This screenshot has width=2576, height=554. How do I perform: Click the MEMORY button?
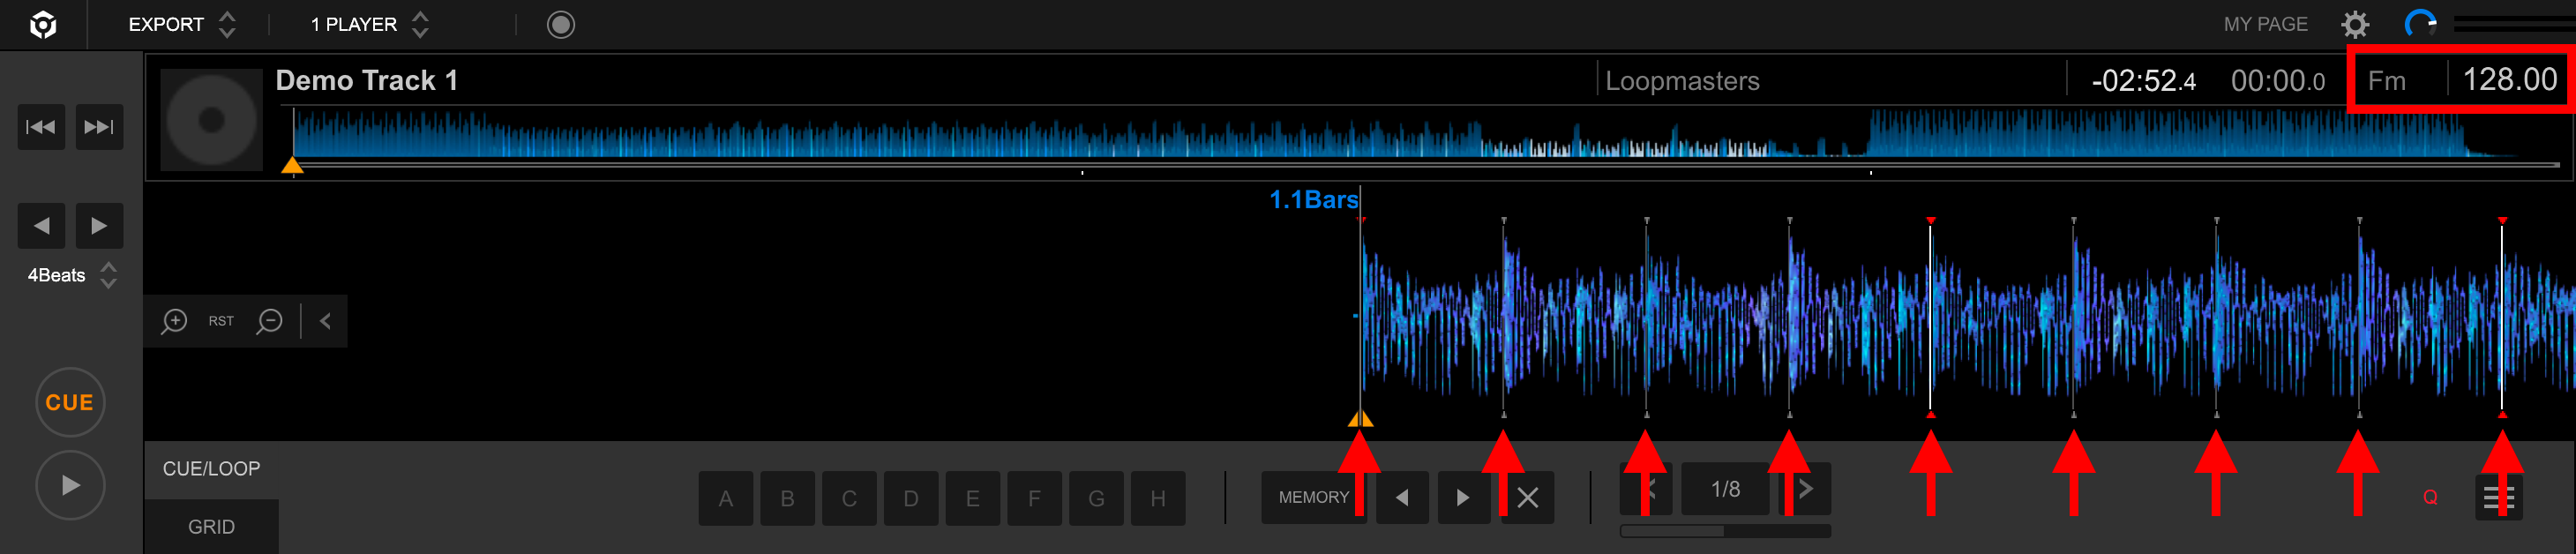(x=1312, y=497)
